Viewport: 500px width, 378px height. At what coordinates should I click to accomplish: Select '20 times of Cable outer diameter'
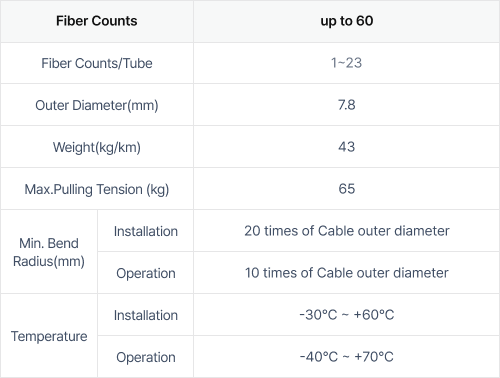click(347, 231)
